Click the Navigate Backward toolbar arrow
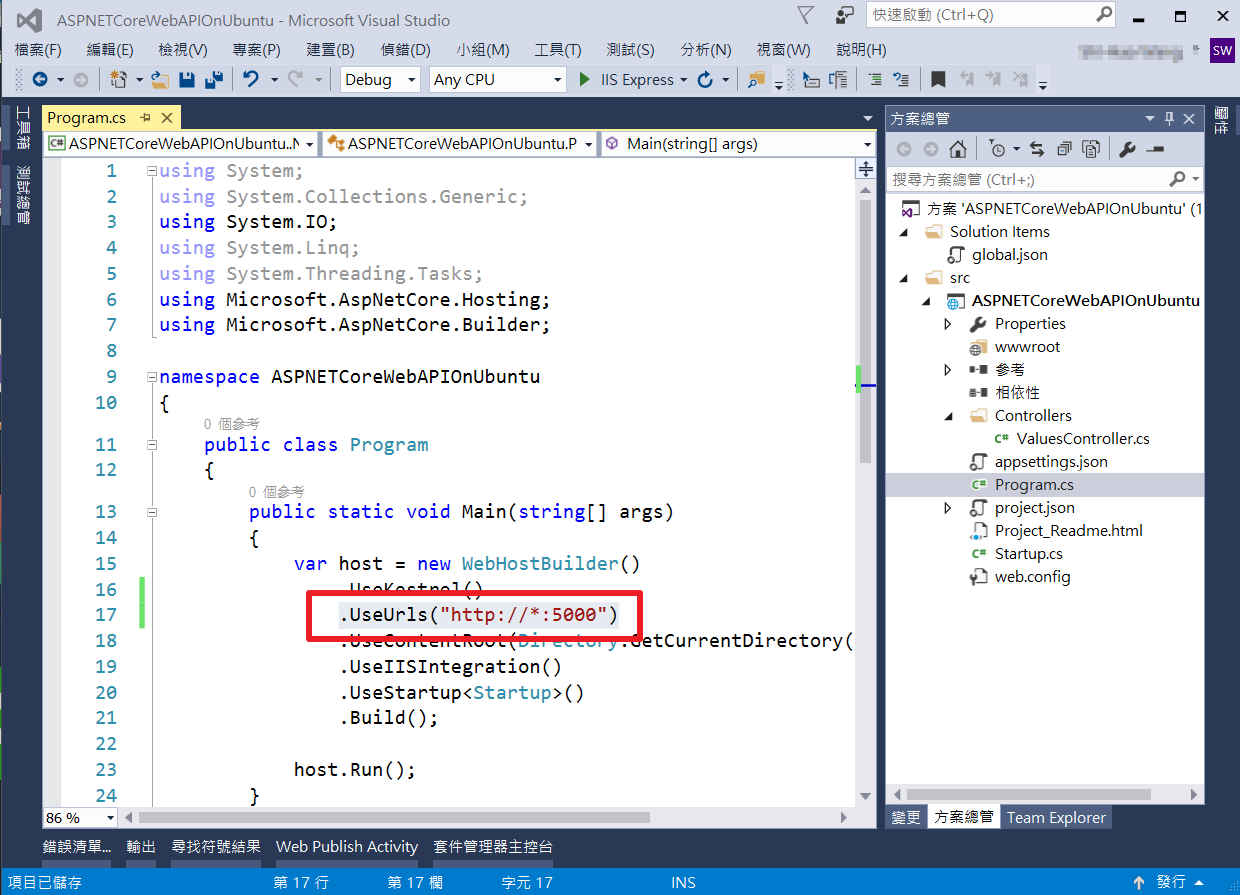 (x=40, y=80)
